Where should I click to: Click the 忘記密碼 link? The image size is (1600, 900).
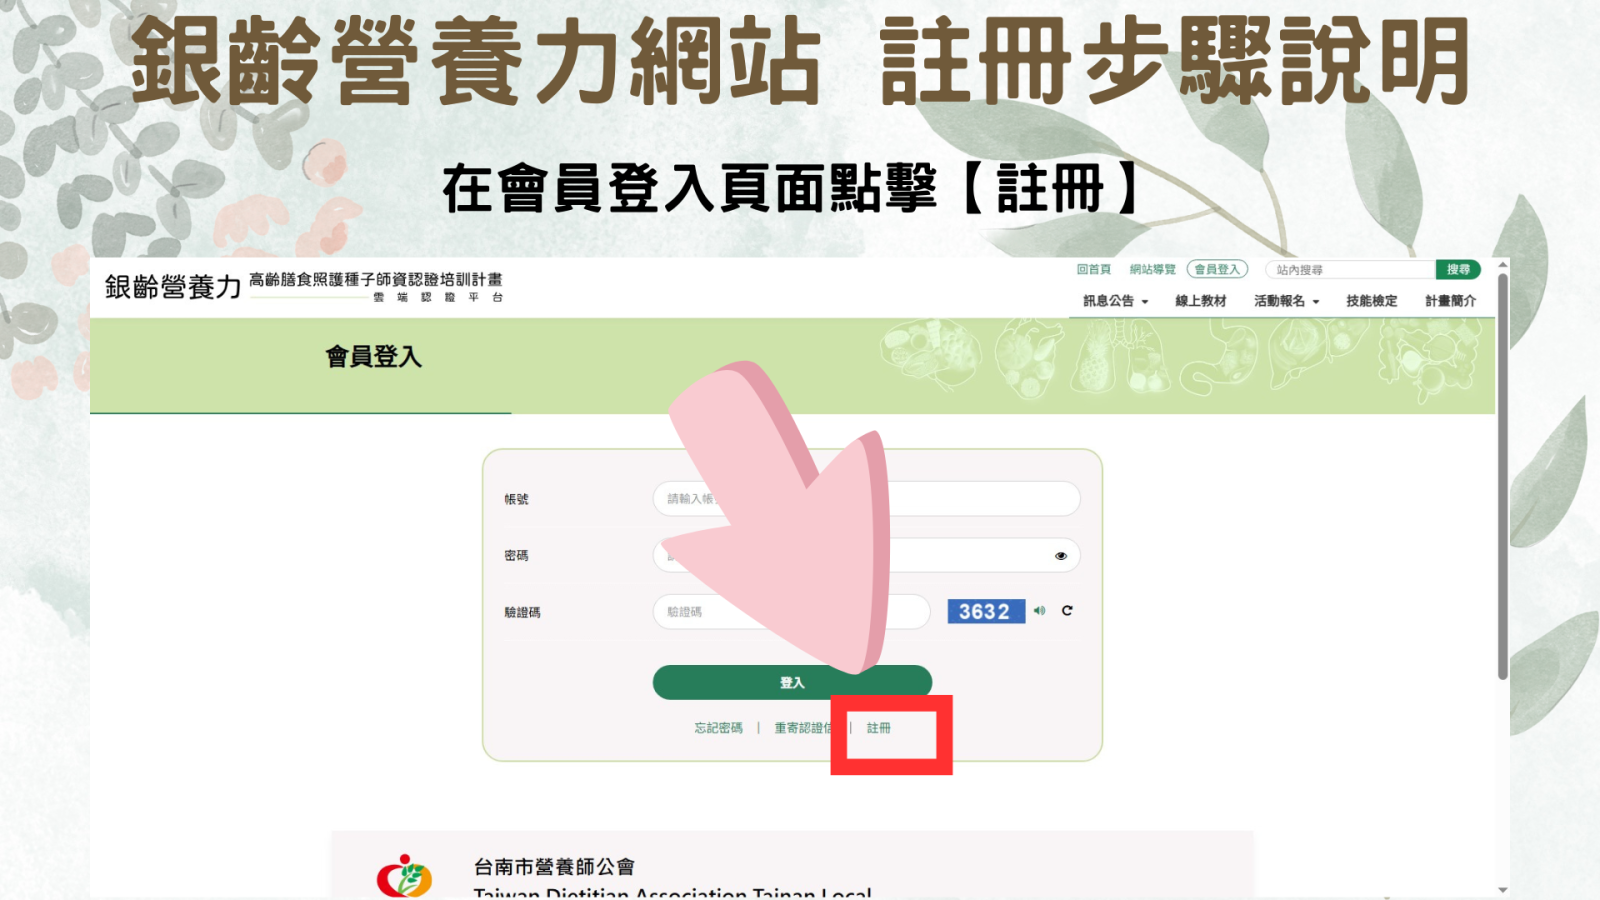pos(719,728)
